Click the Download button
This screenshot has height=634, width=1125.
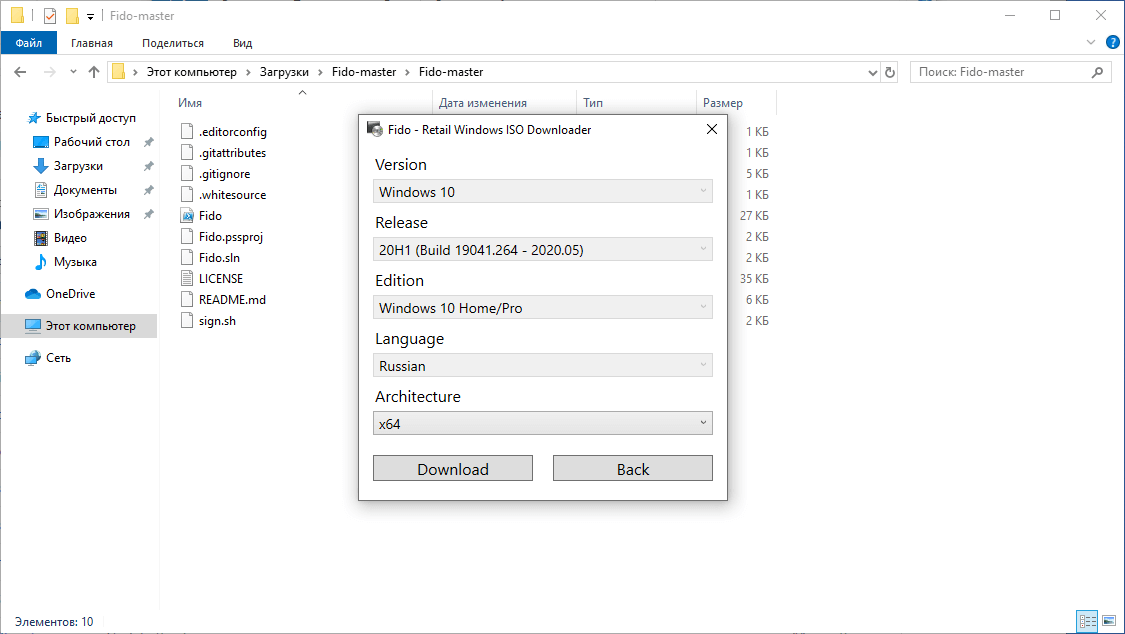(x=452, y=468)
